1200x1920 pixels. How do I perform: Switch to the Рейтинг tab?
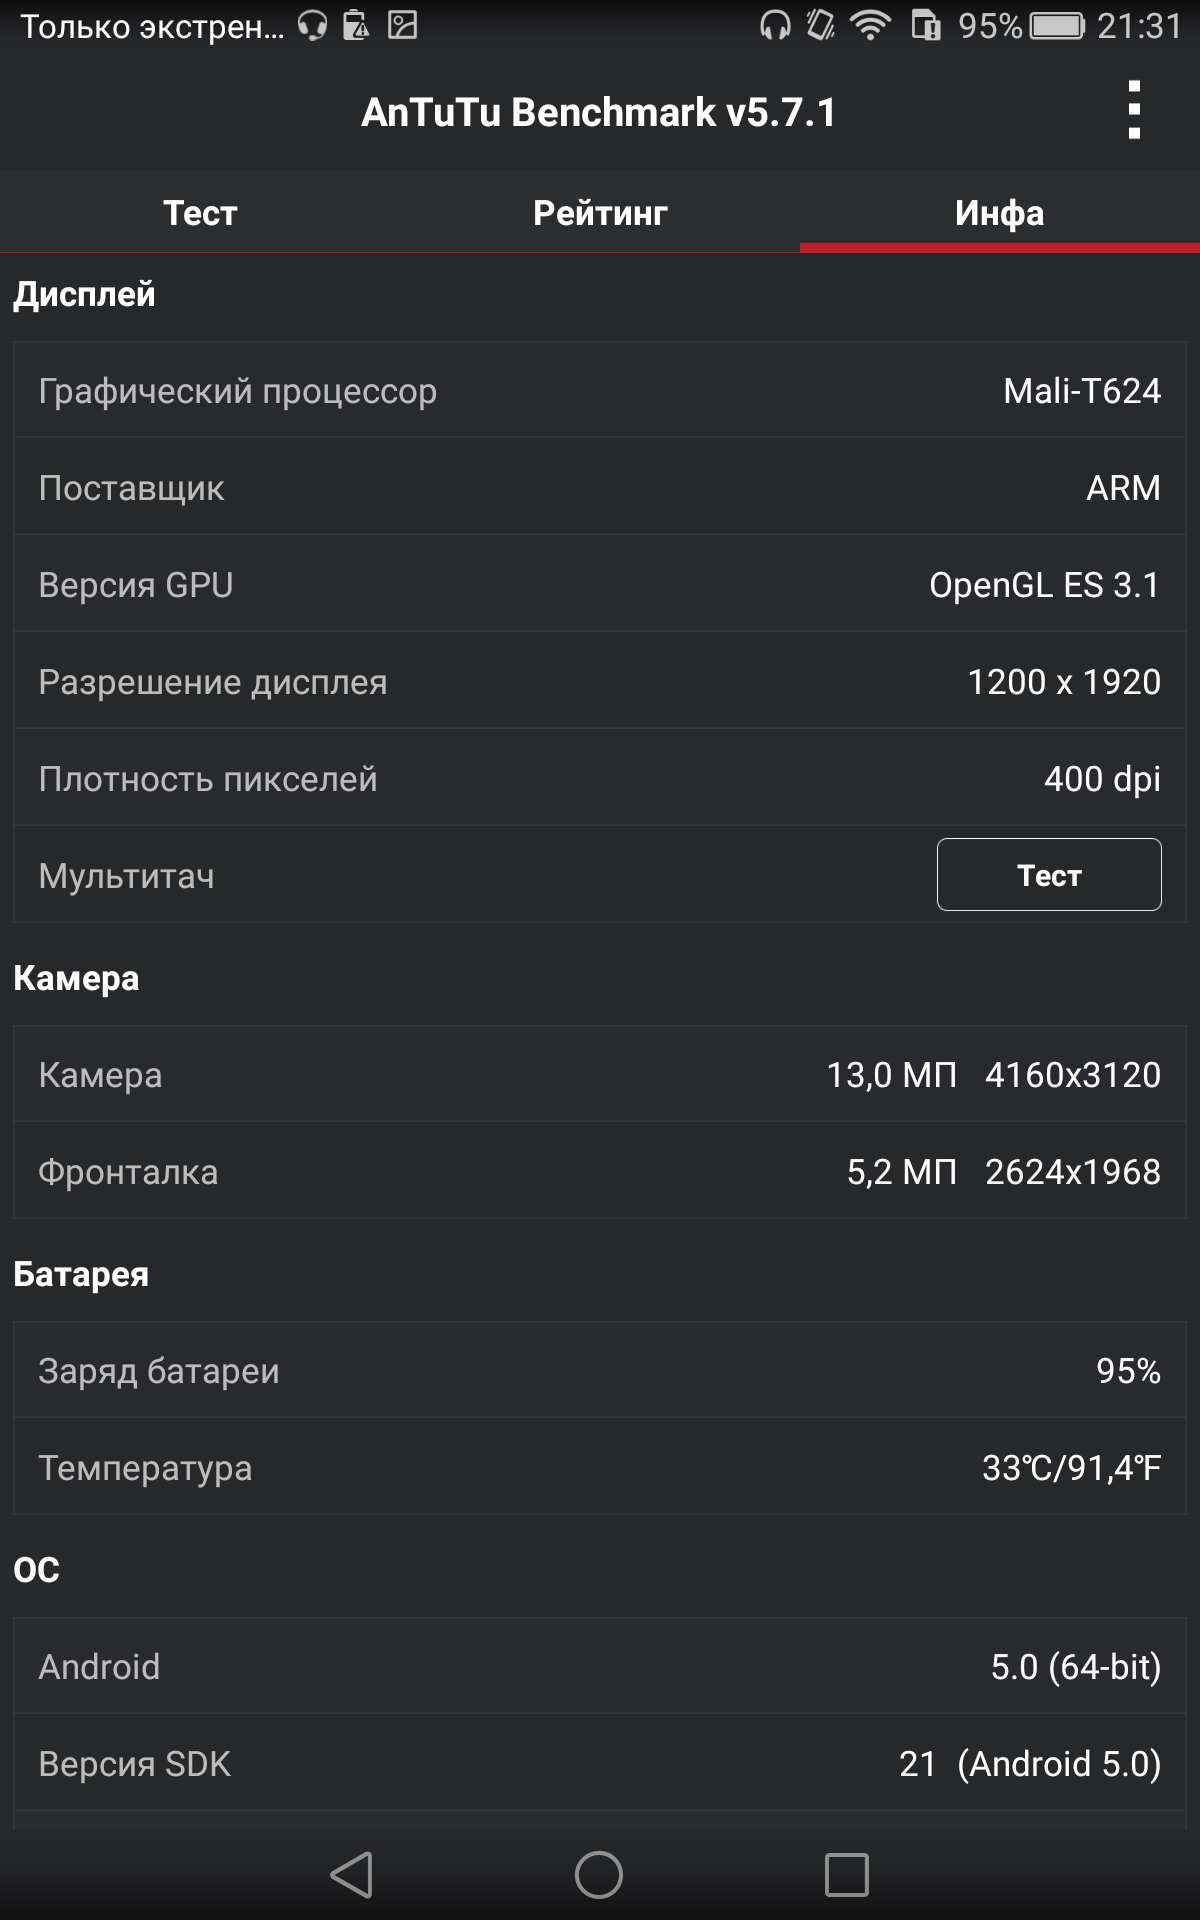coord(600,211)
